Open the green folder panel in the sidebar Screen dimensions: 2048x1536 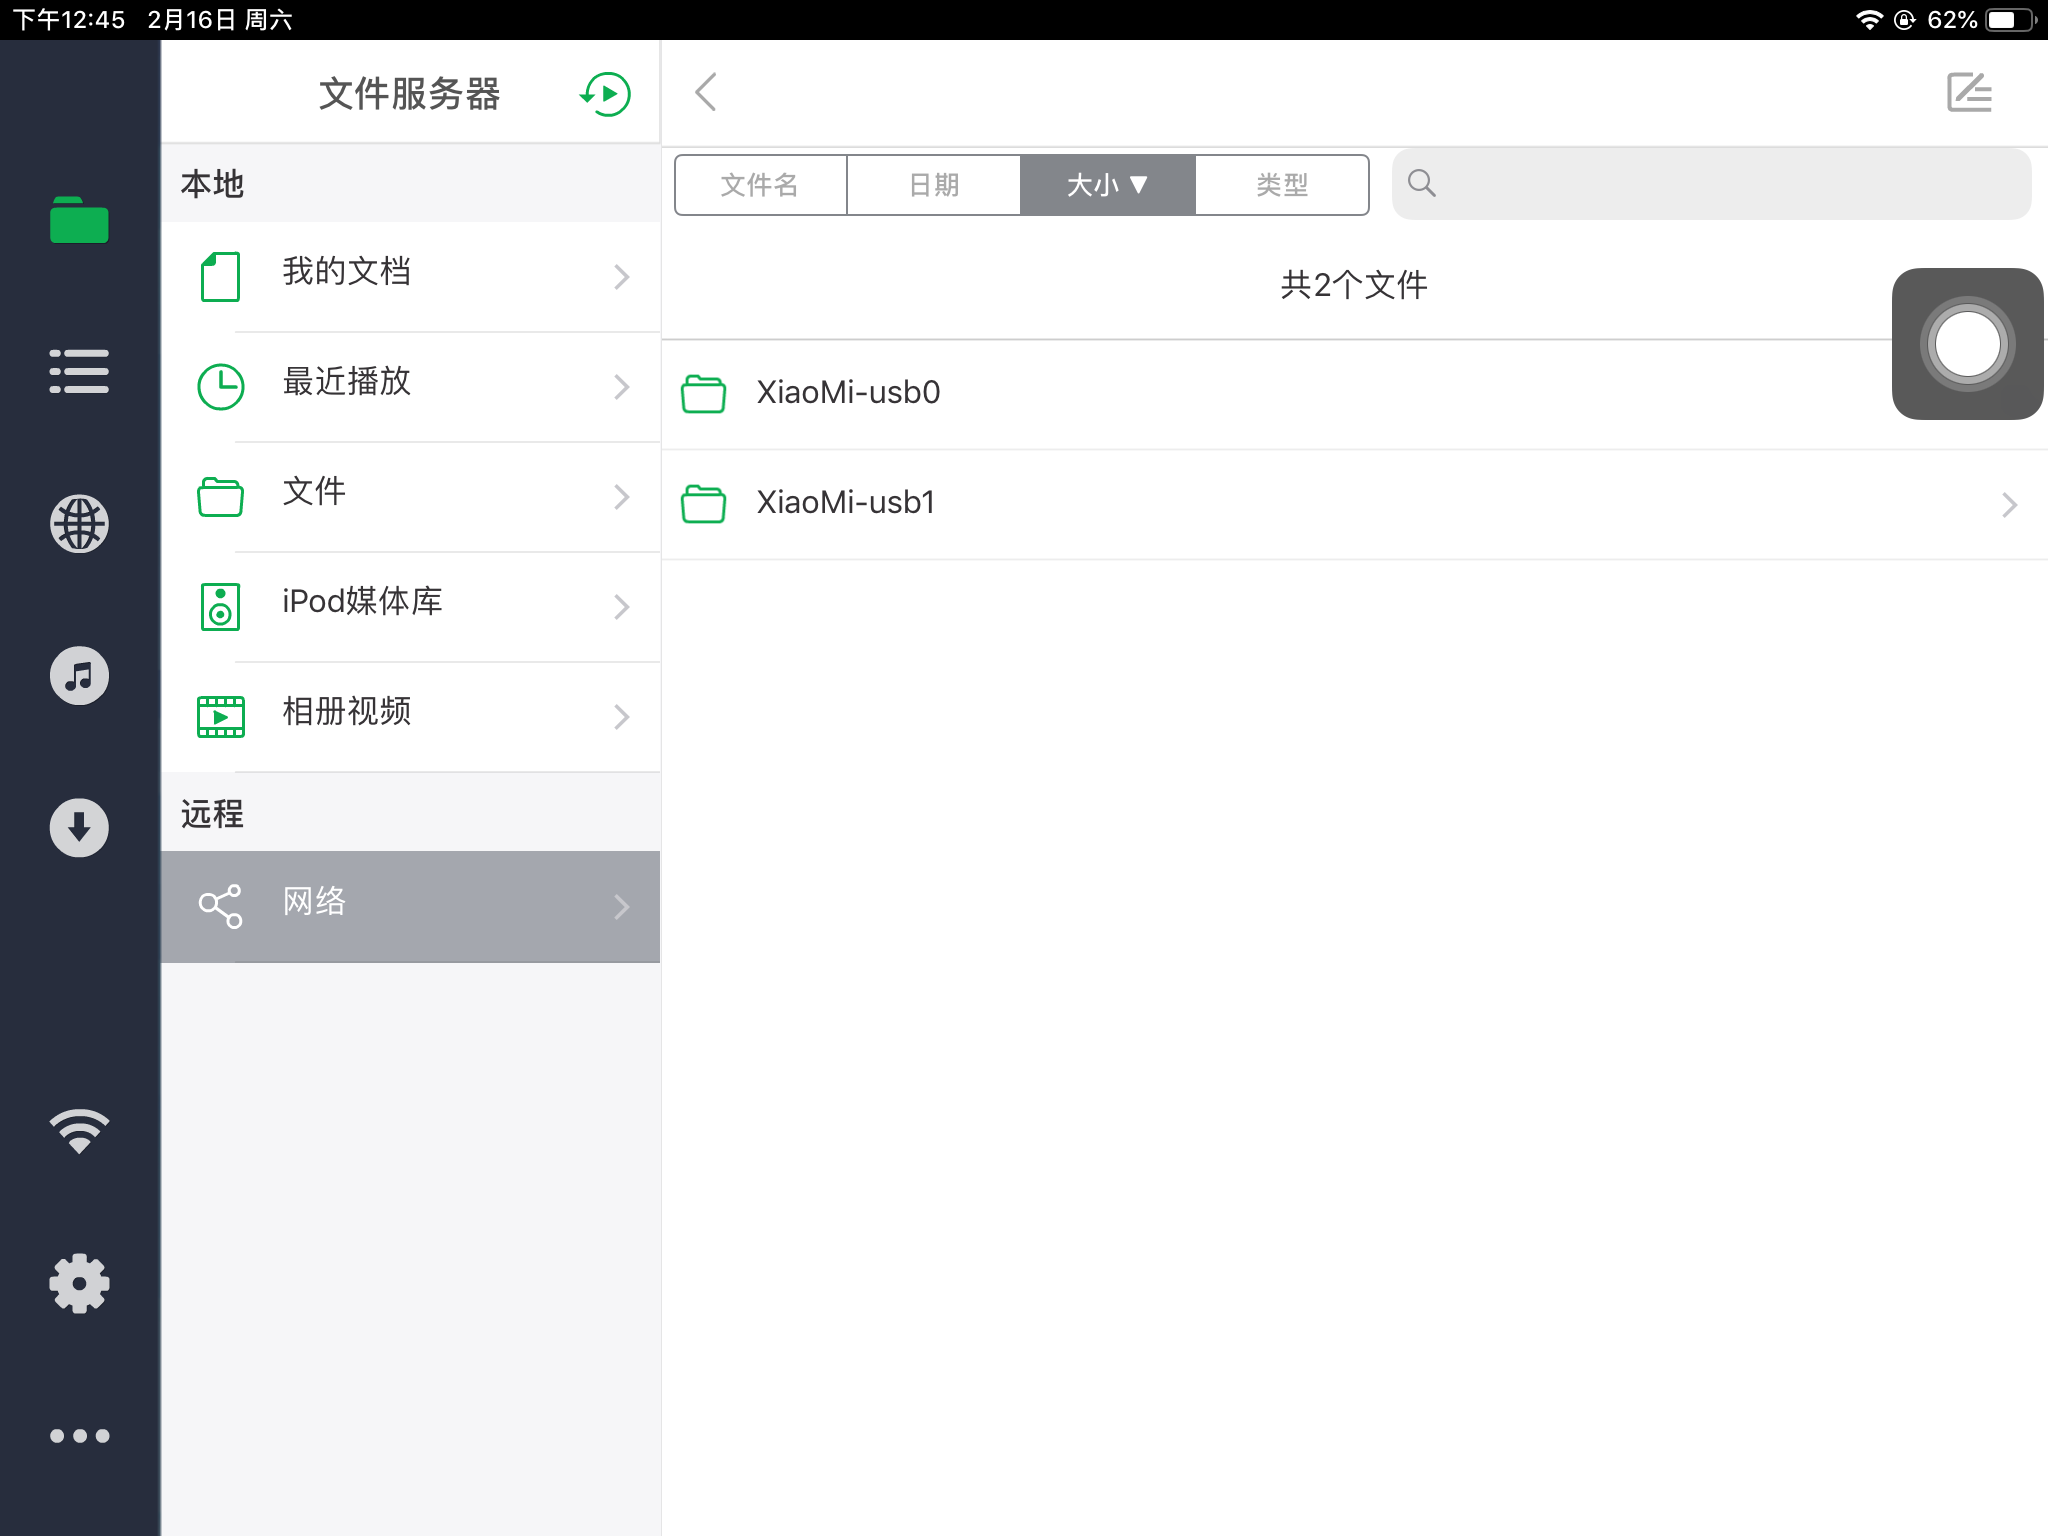tap(79, 222)
